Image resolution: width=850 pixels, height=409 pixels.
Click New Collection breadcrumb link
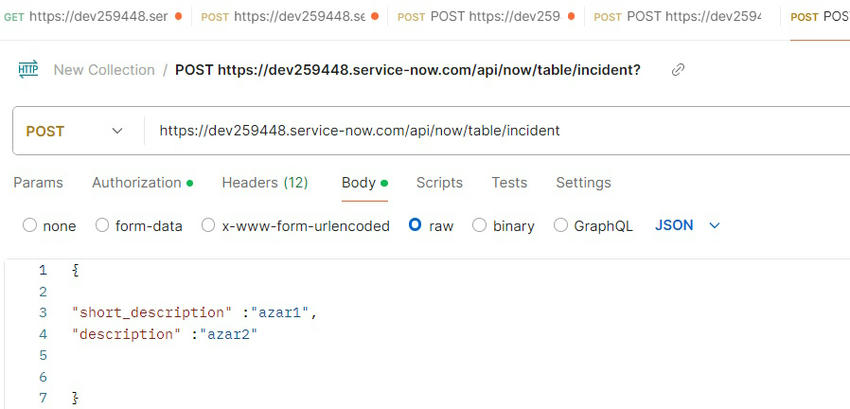click(x=104, y=70)
